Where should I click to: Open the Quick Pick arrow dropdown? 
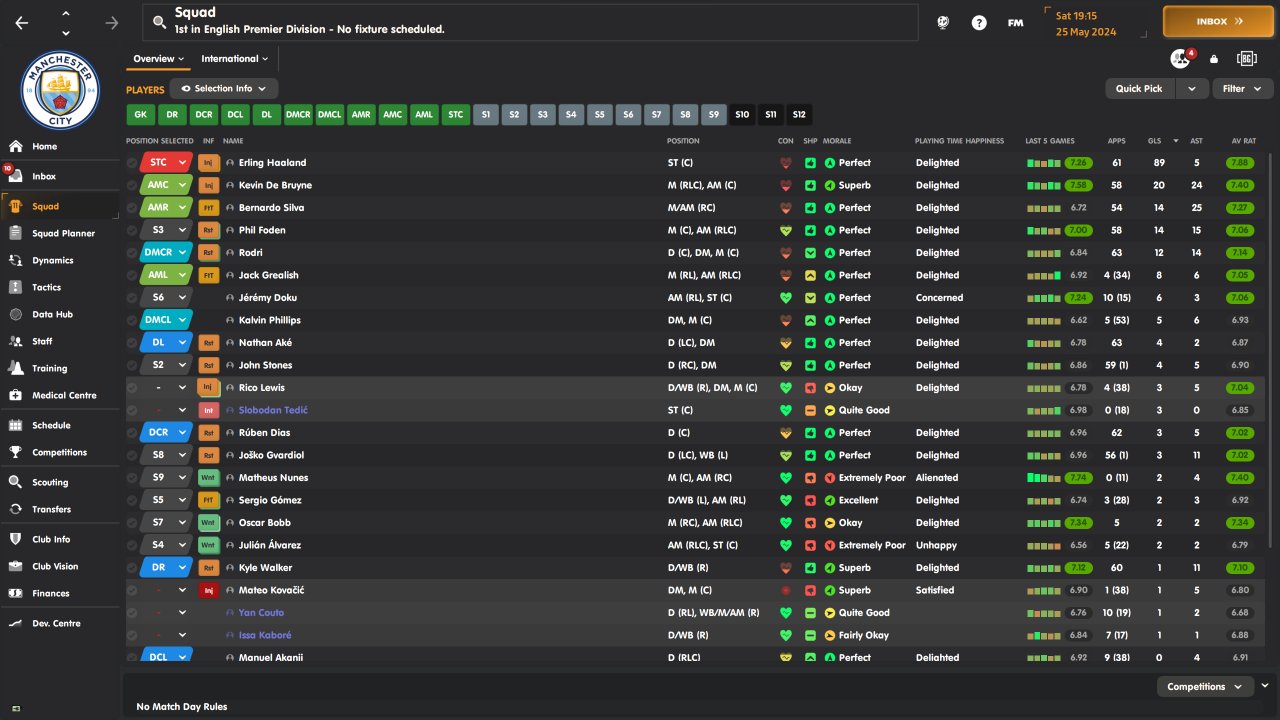click(1191, 88)
